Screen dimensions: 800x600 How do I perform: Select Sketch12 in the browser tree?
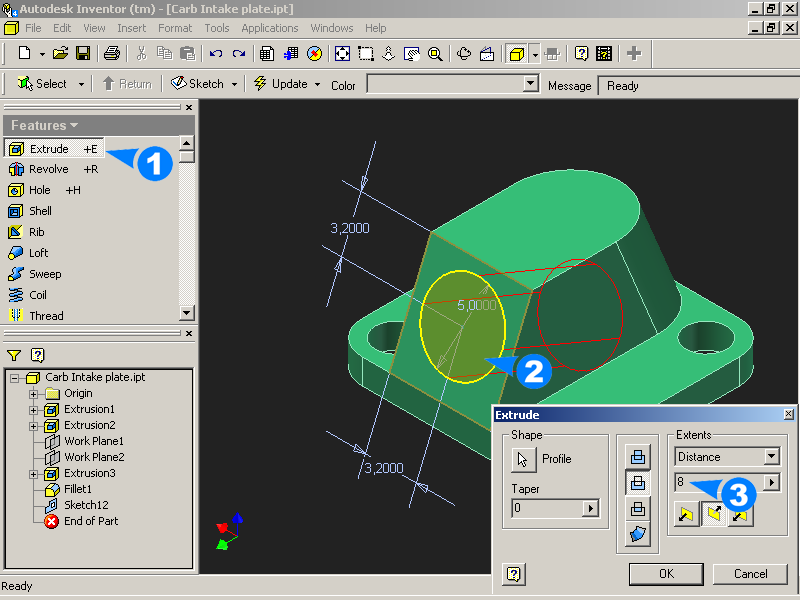pos(85,505)
